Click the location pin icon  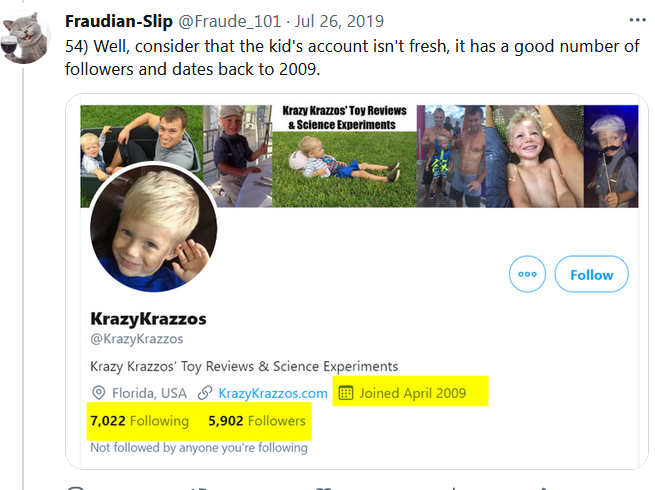tap(98, 393)
